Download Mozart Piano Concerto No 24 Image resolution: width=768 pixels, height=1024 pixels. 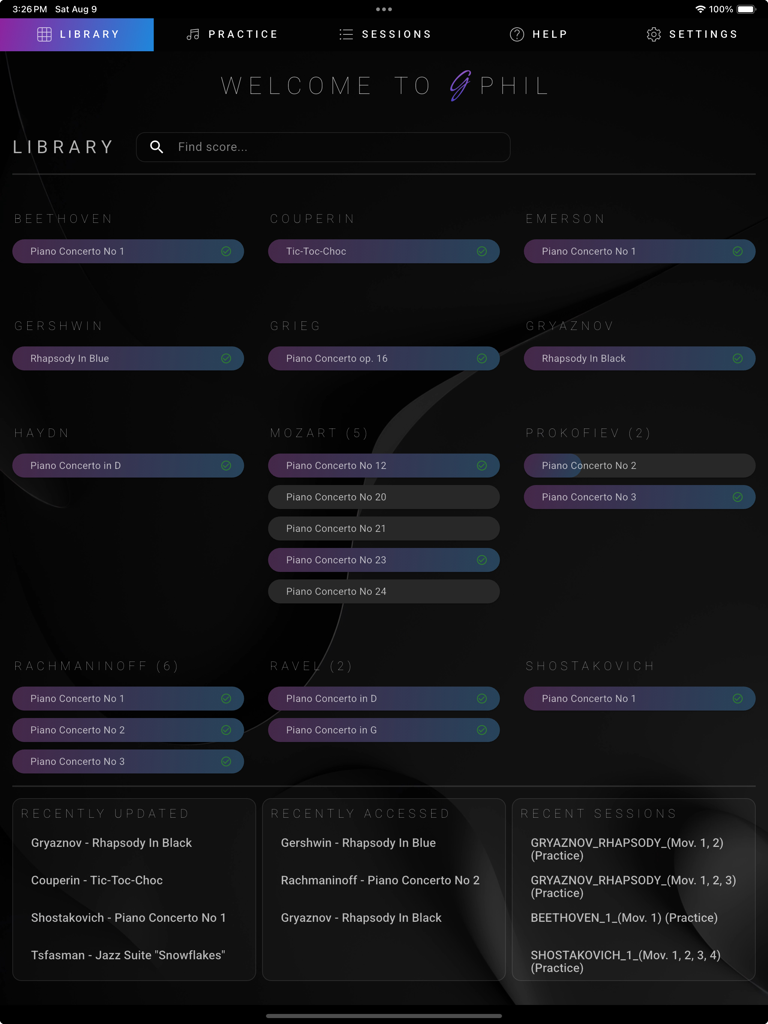coord(384,591)
